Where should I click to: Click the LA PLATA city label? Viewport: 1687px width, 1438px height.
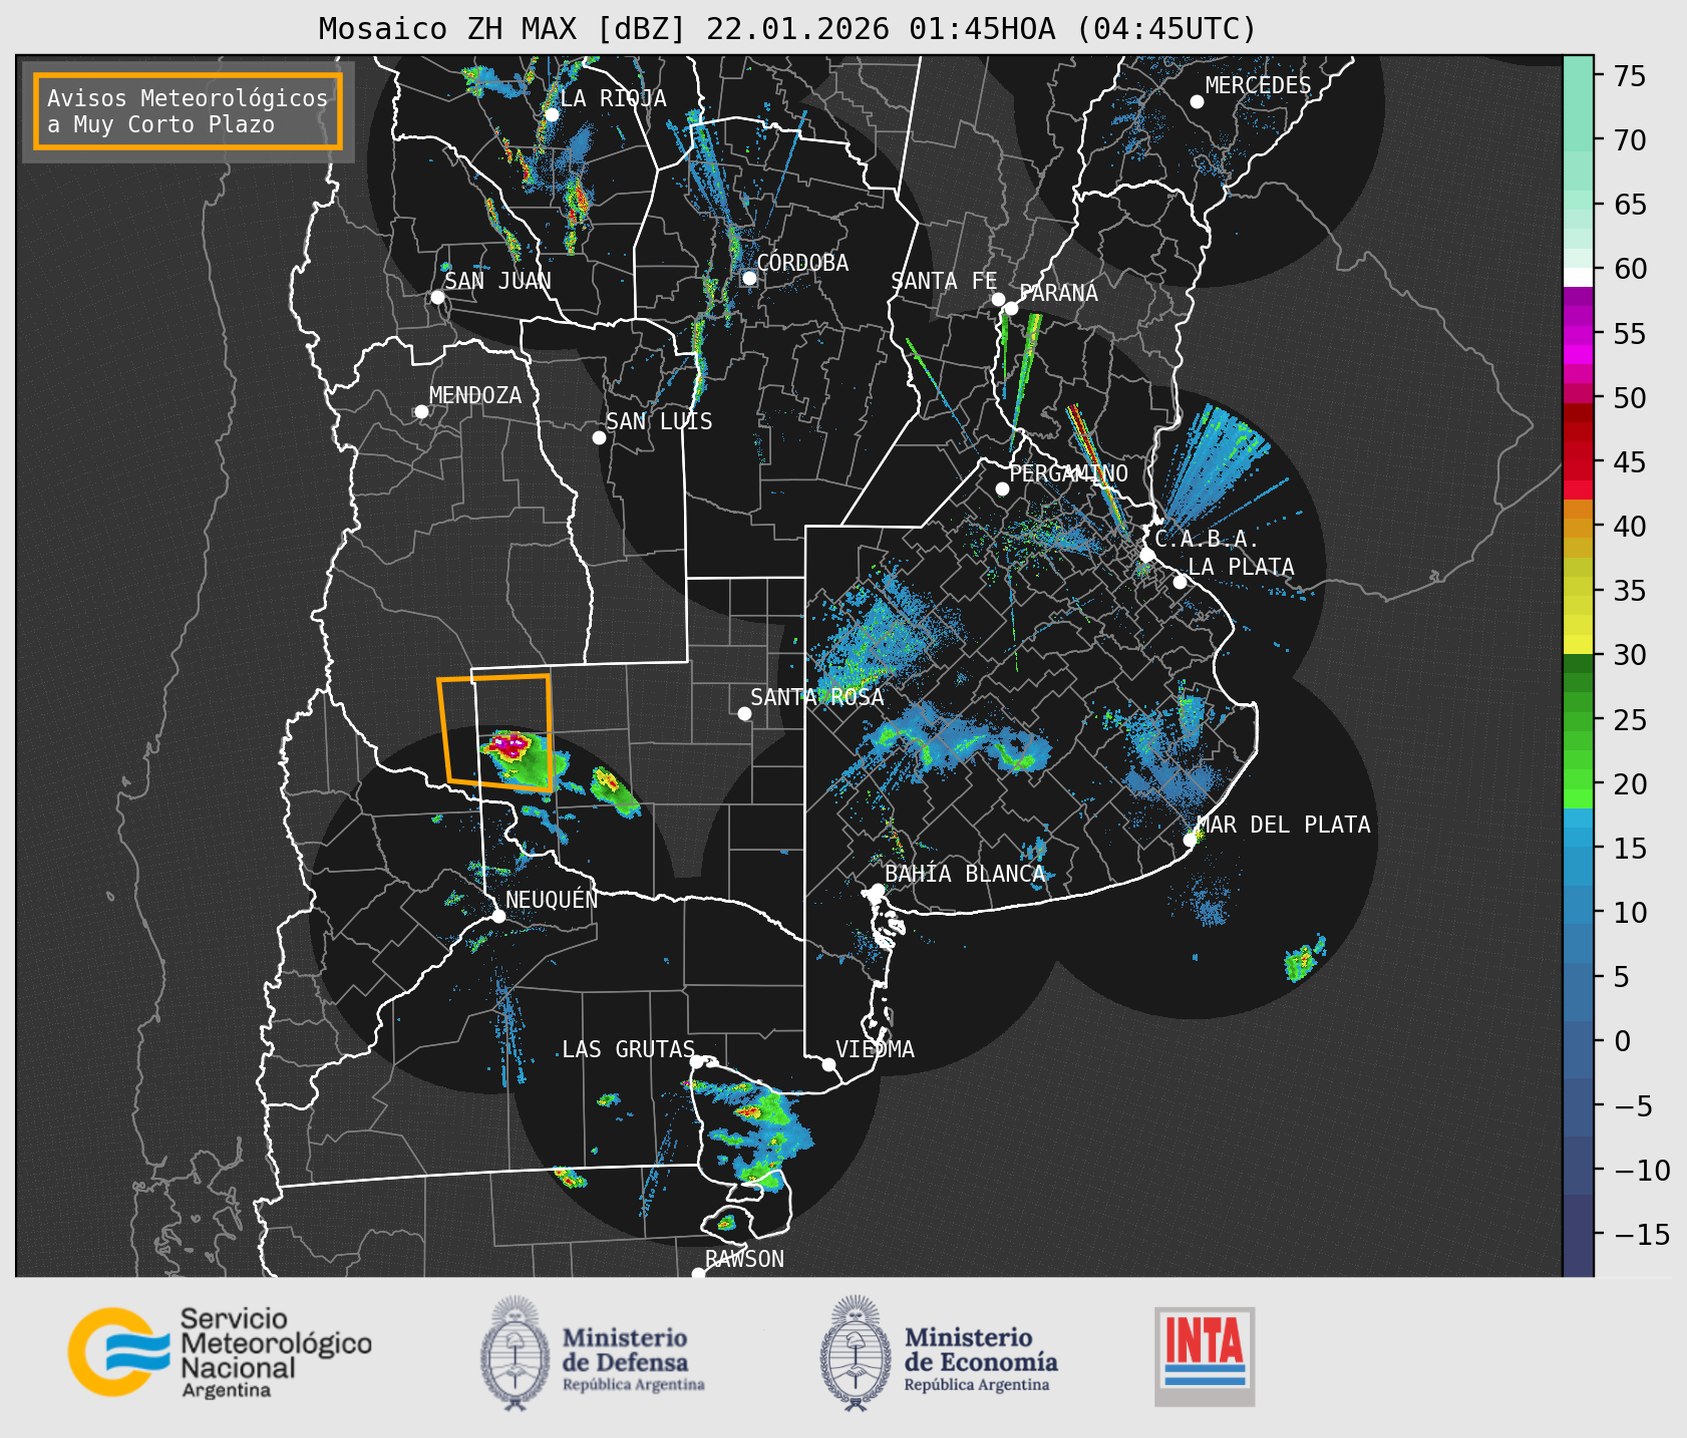click(1241, 567)
